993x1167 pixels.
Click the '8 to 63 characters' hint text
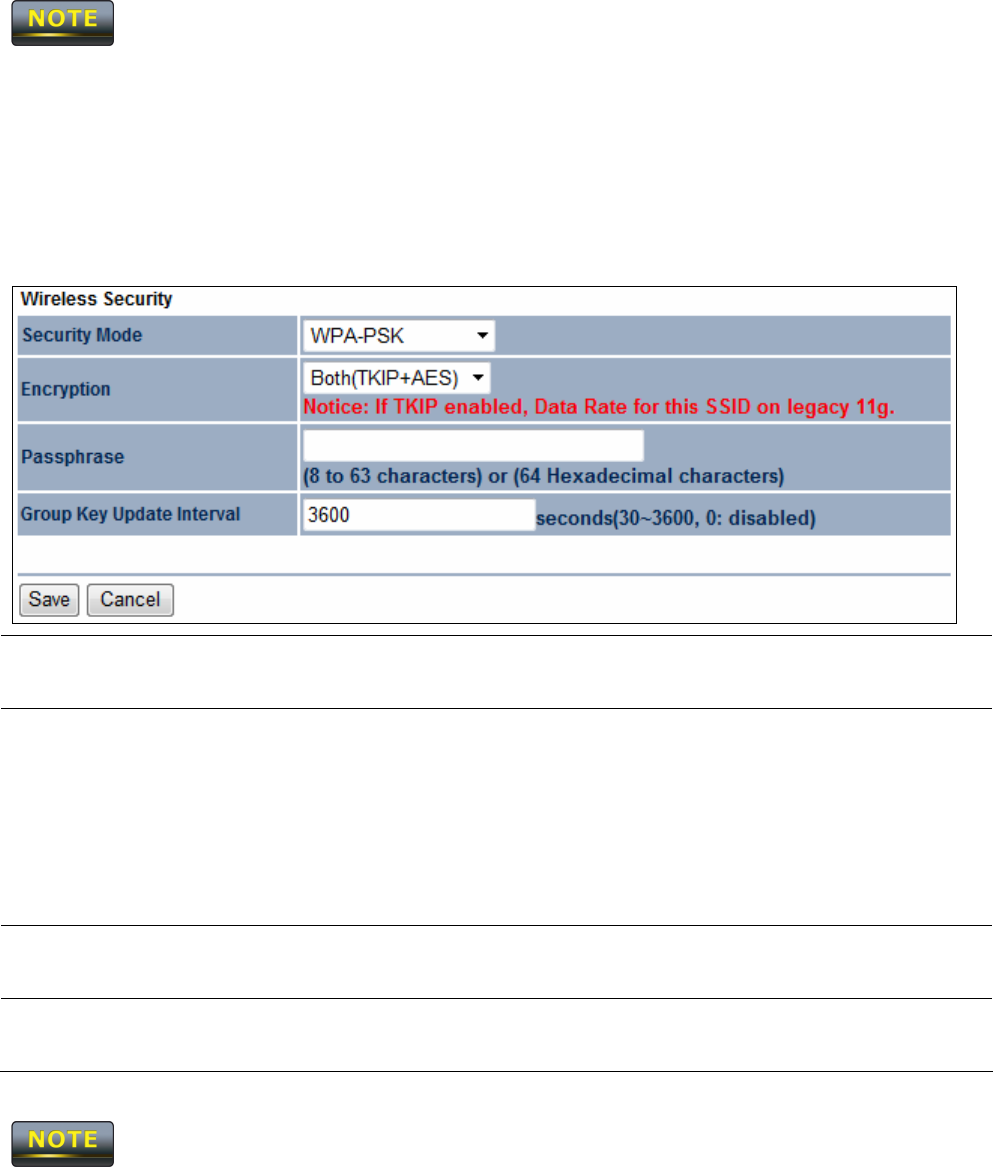[x=543, y=476]
